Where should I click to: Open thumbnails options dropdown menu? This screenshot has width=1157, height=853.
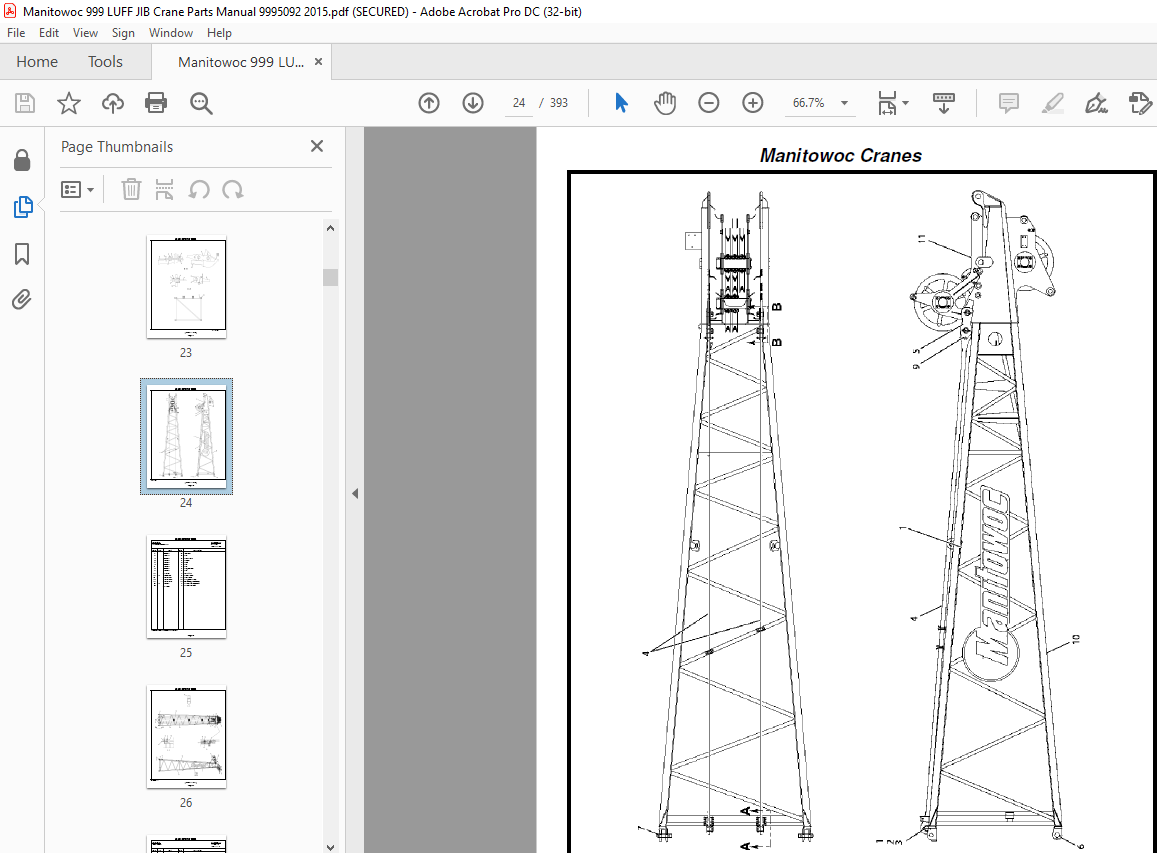[x=77, y=190]
